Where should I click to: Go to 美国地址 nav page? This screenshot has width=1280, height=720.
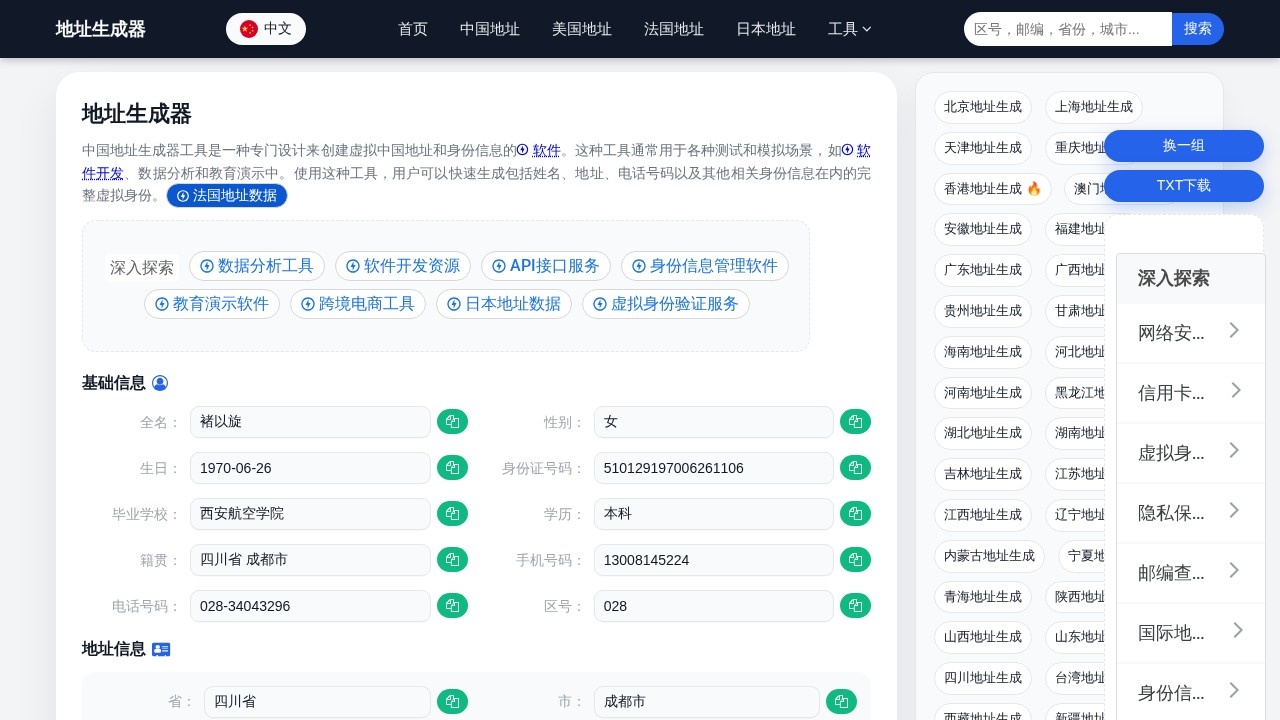click(582, 29)
